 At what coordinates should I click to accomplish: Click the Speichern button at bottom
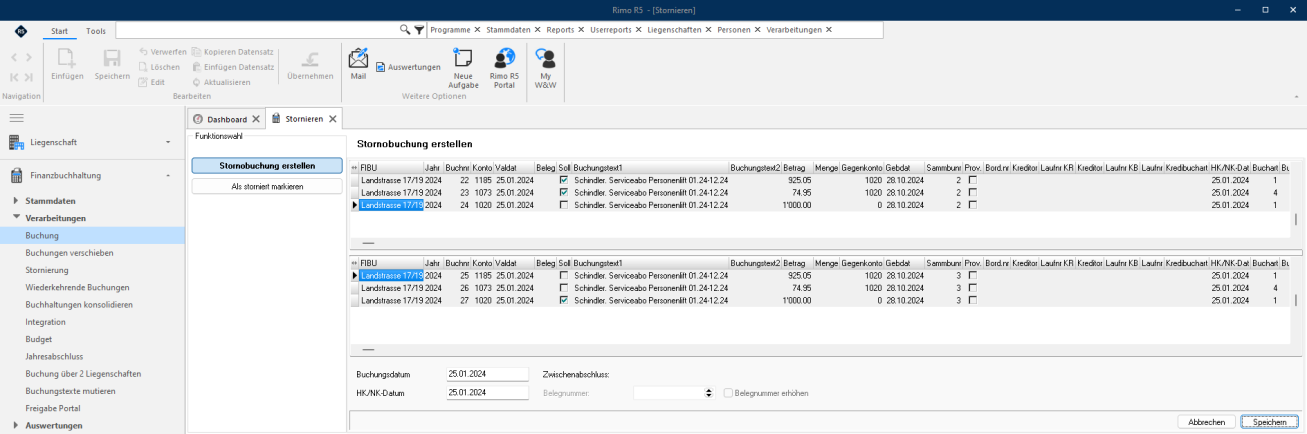(x=1269, y=422)
